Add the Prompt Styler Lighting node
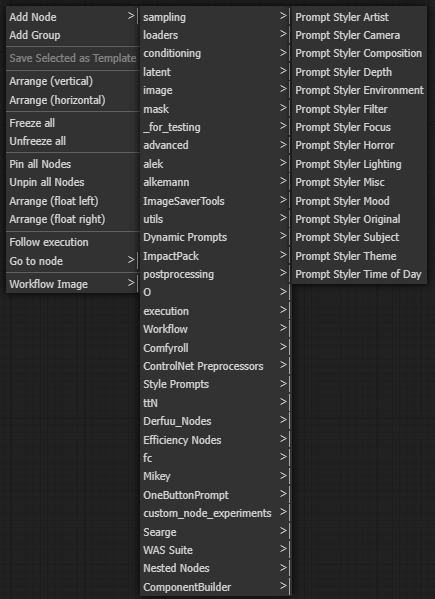435x599 pixels. click(x=359, y=164)
